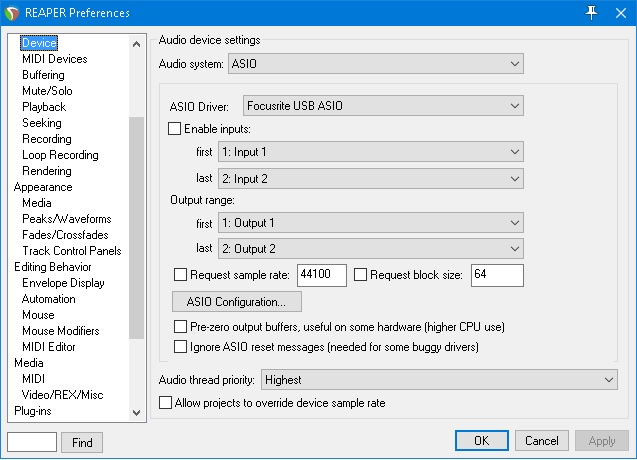Viewport: 637px width, 460px height.
Task: Enable Request sample rate checkbox
Action: tap(180, 274)
